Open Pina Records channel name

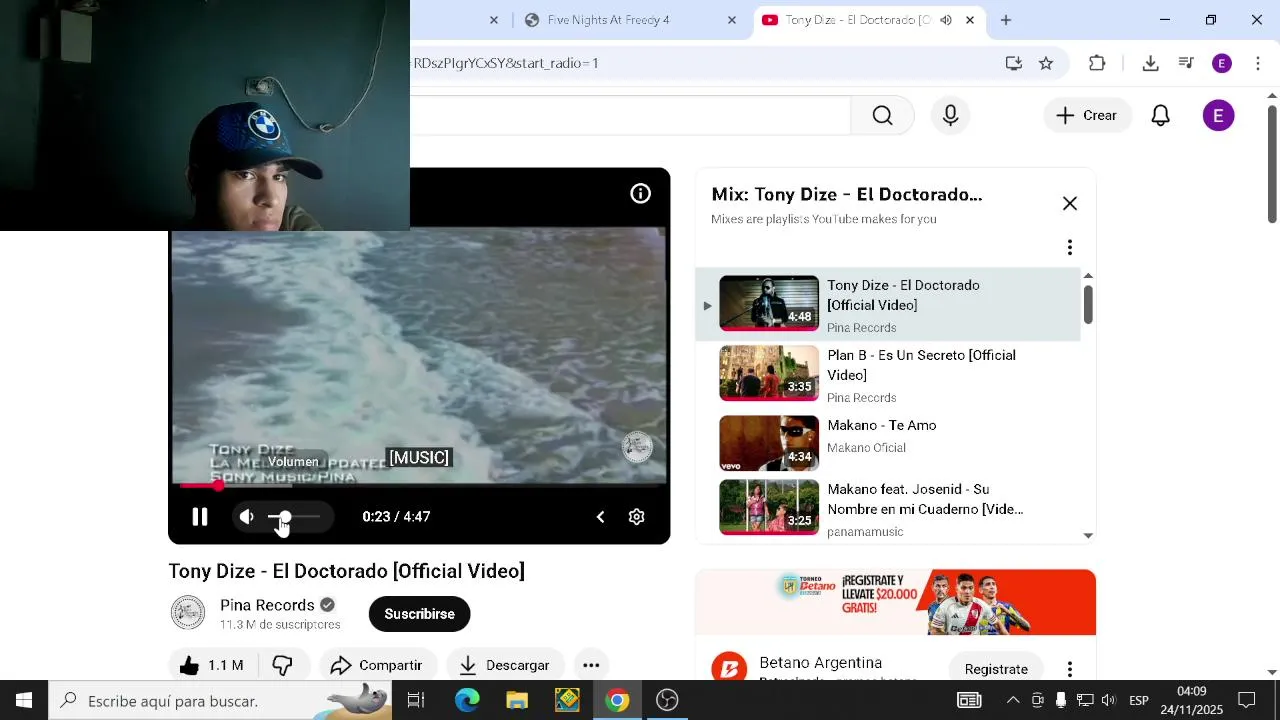coord(267,605)
